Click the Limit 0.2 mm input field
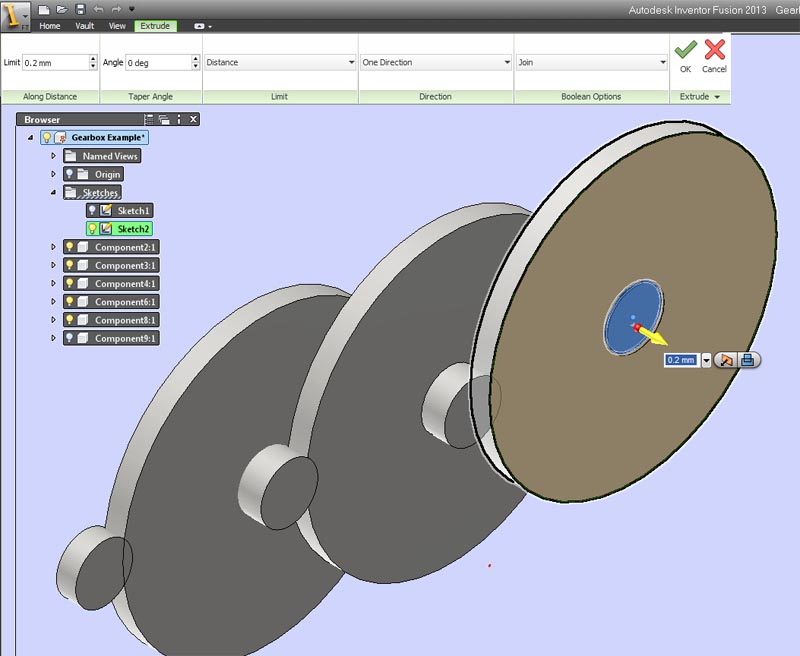The width and height of the screenshot is (800, 656). pyautogui.click(x=56, y=63)
